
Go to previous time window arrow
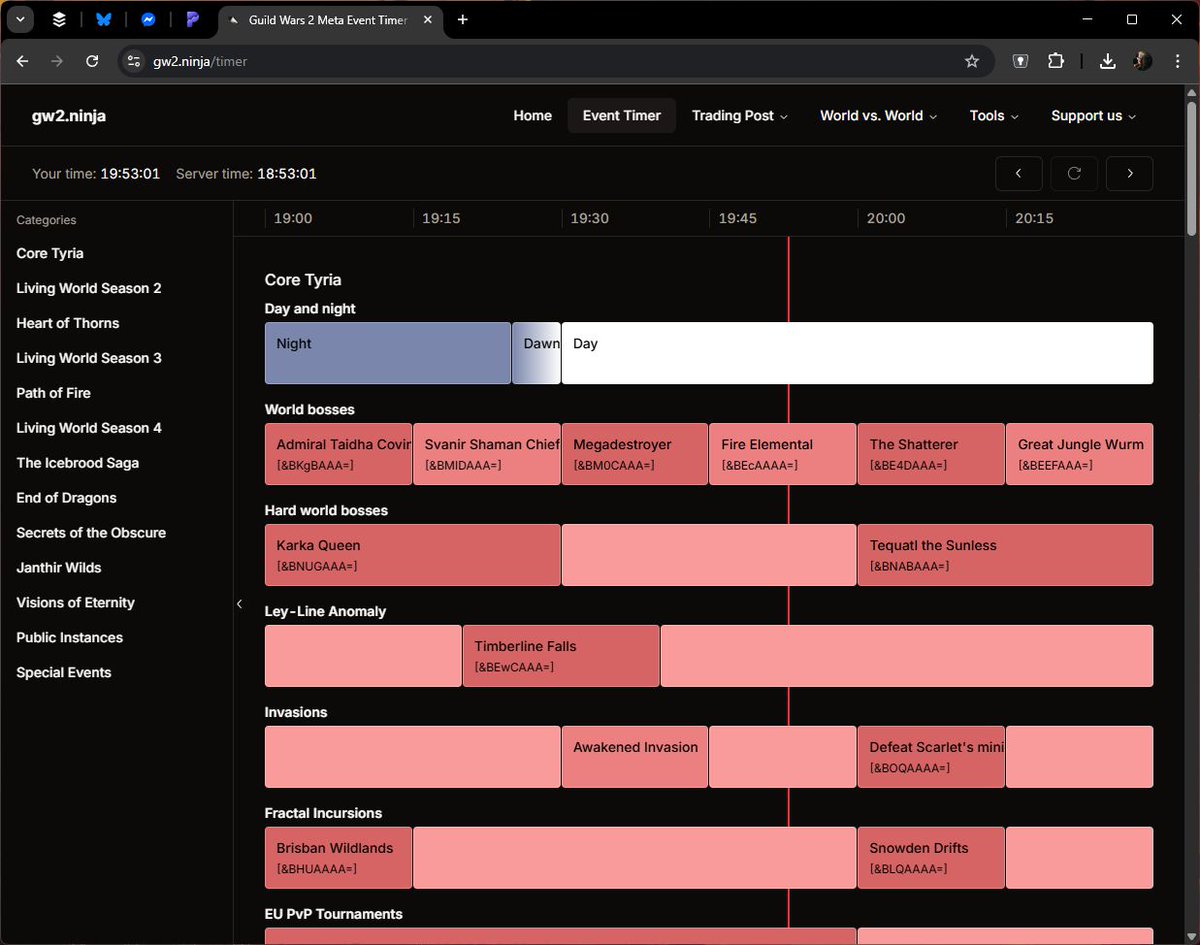(x=1019, y=173)
